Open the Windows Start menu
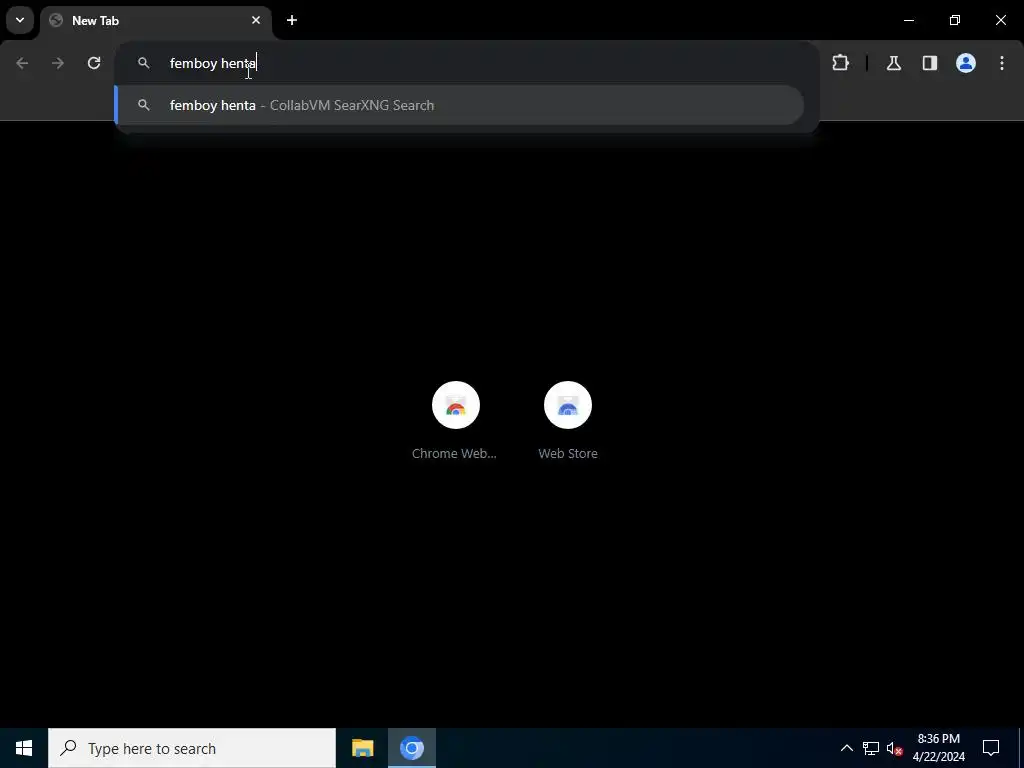The width and height of the screenshot is (1024, 768). tap(24, 748)
